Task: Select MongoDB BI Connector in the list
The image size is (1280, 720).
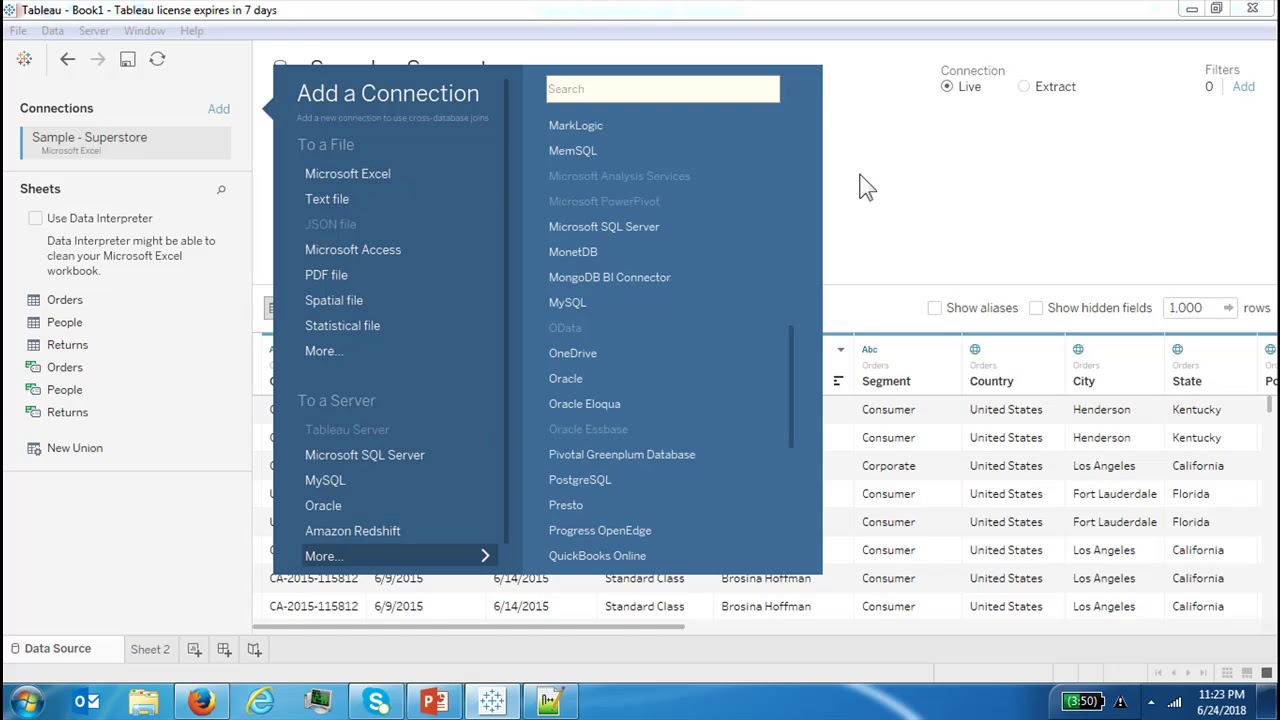Action: coord(609,277)
